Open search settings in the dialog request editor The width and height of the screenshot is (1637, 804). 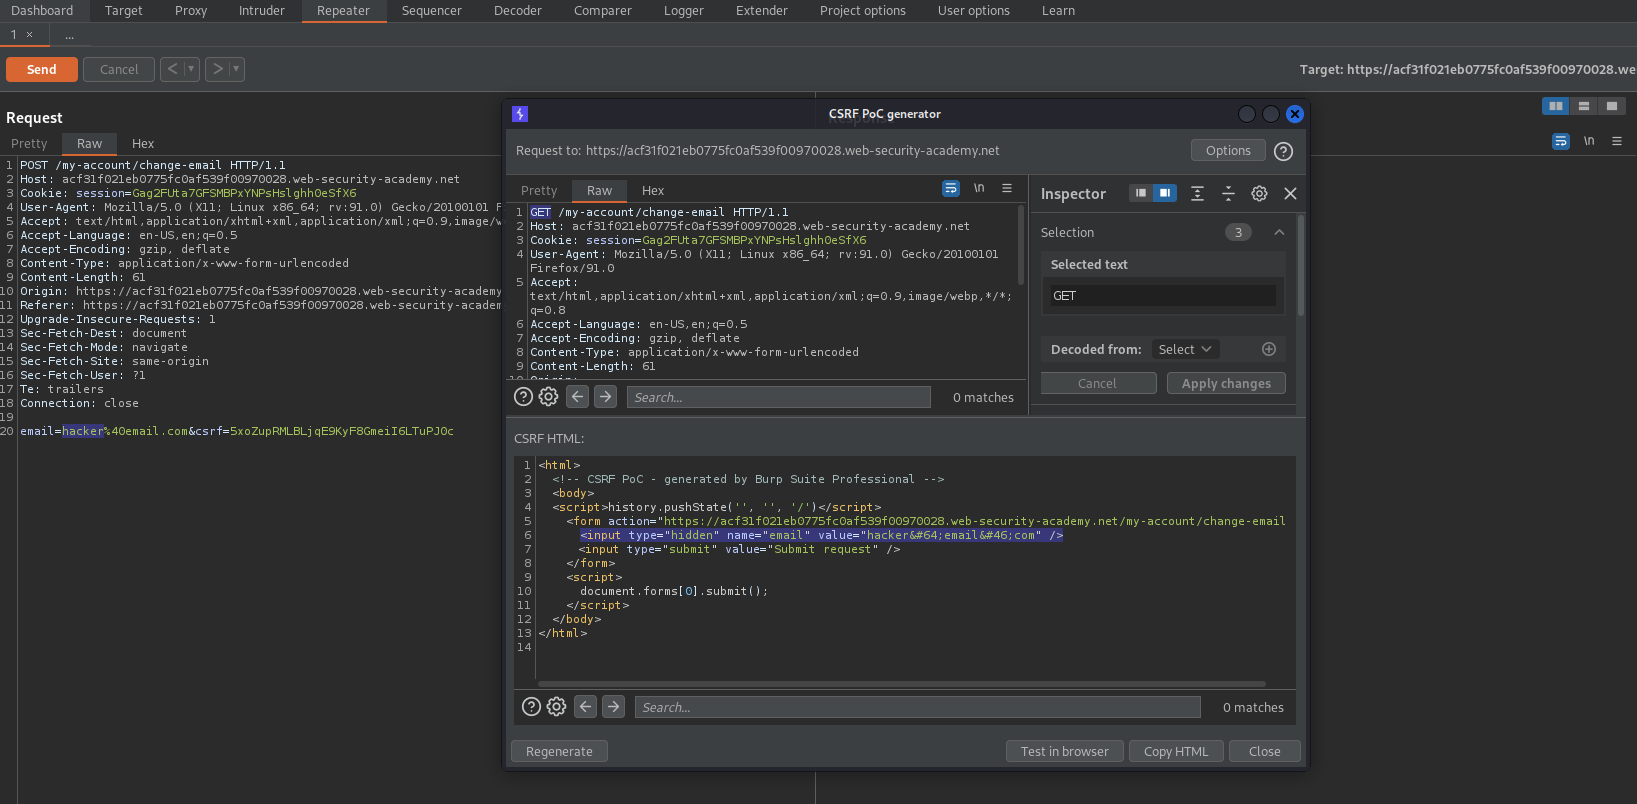[548, 397]
